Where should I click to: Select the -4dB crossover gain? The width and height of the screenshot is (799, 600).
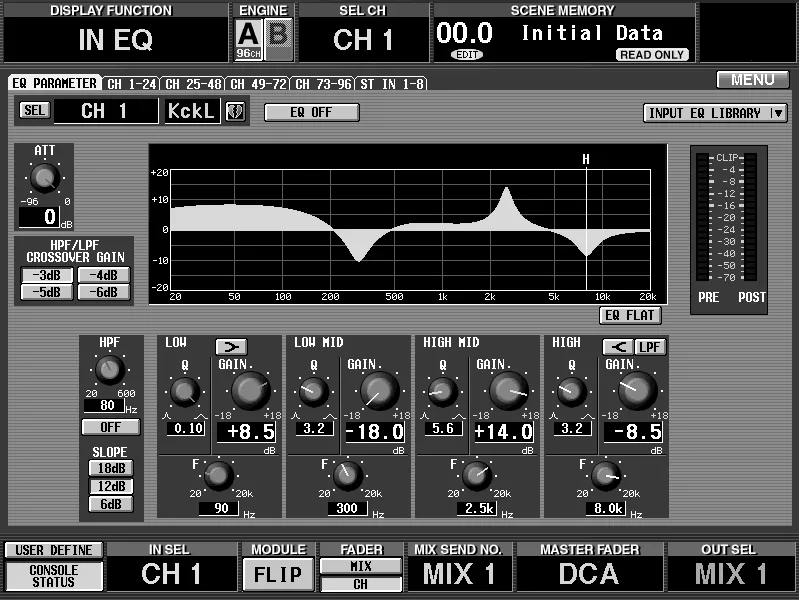pyautogui.click(x=103, y=275)
